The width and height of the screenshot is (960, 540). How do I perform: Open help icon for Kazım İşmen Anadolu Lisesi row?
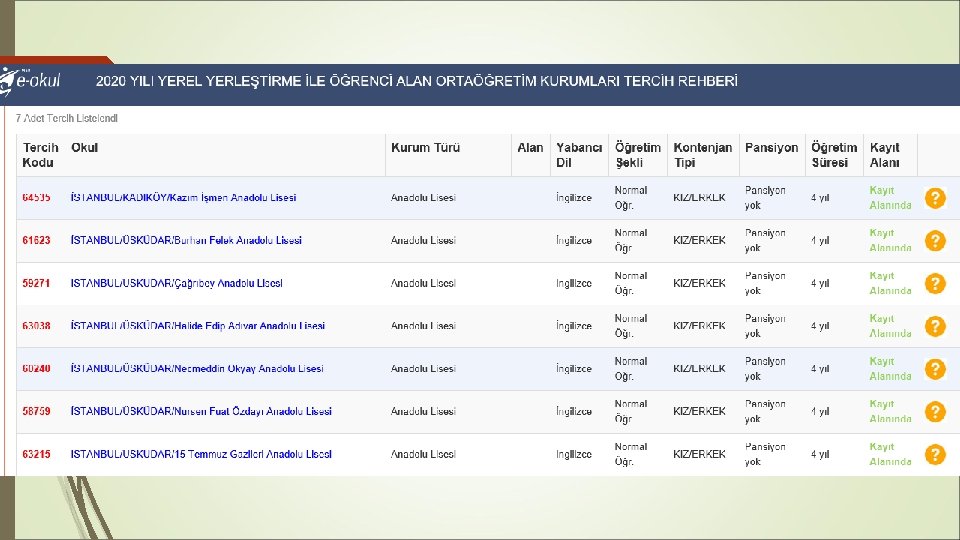click(935, 198)
